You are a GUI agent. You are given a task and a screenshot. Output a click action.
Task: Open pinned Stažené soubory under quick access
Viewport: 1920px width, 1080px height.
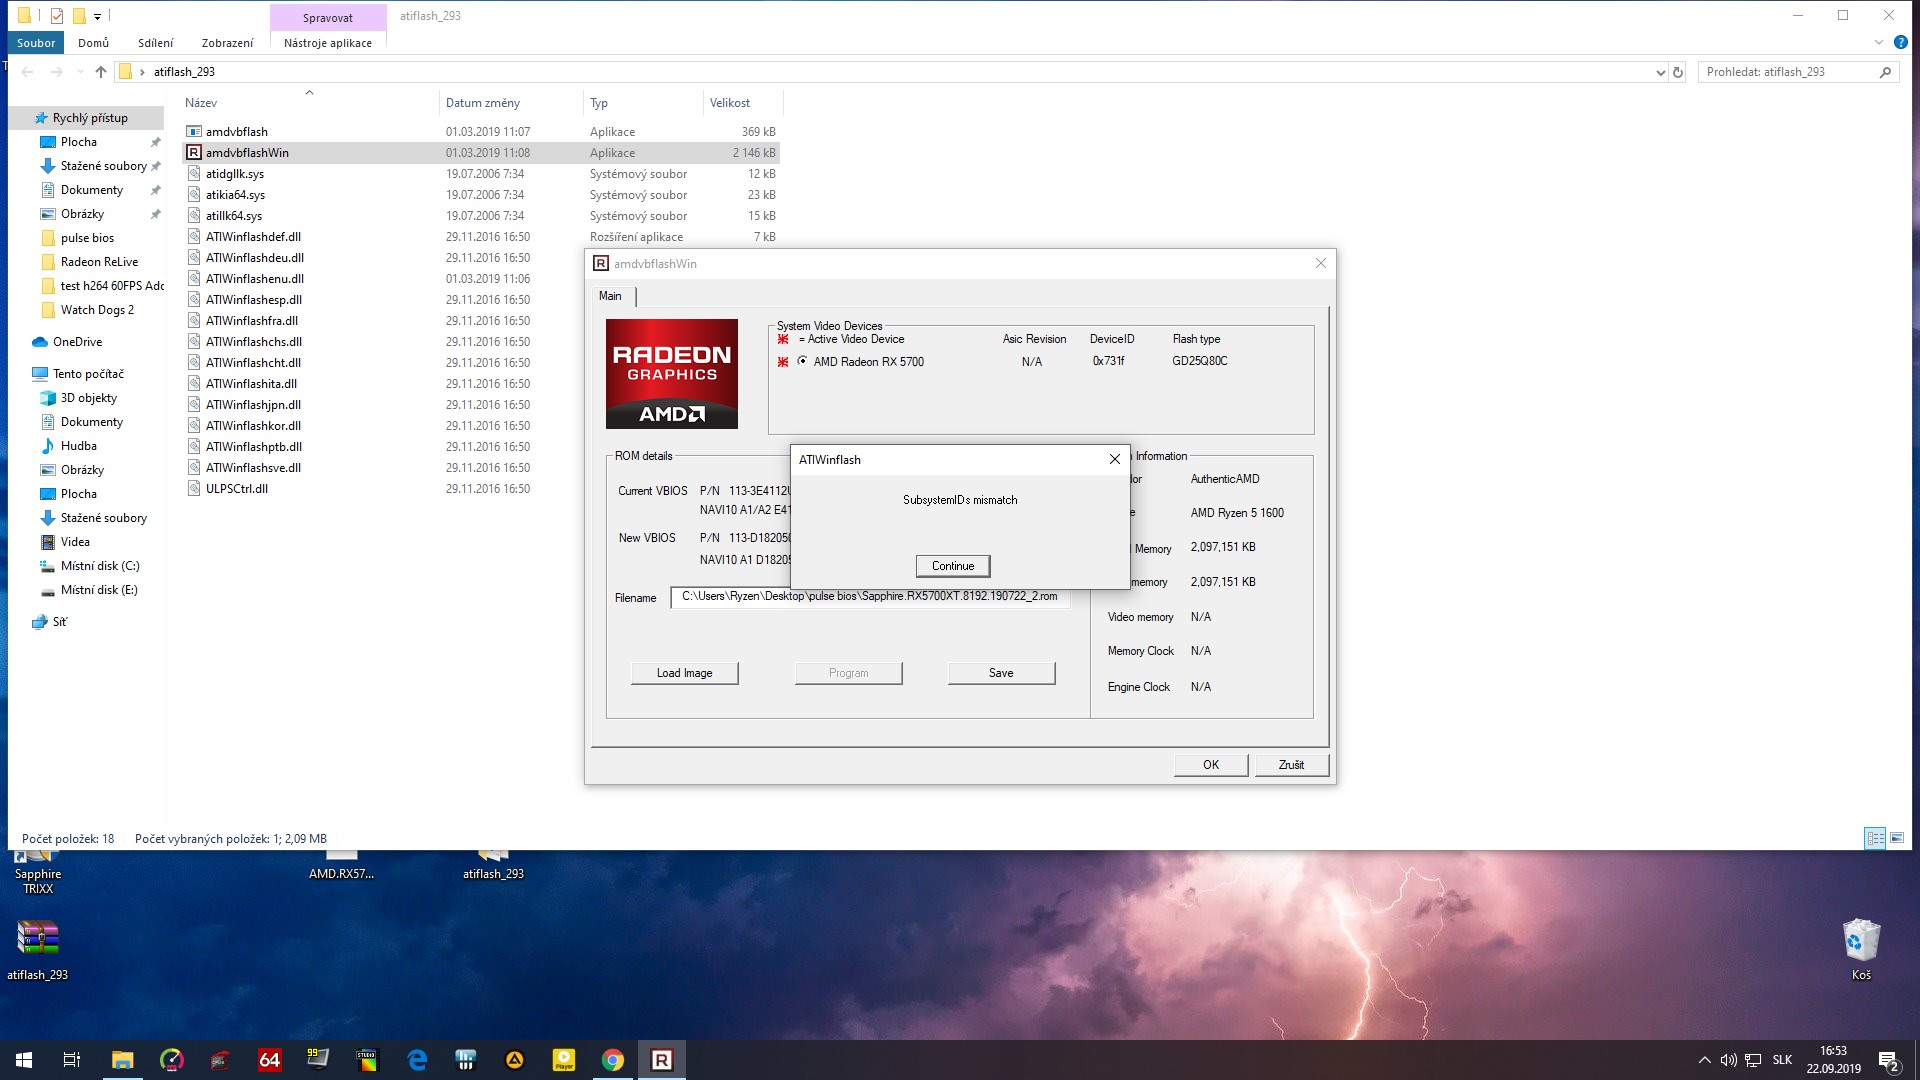103,166
